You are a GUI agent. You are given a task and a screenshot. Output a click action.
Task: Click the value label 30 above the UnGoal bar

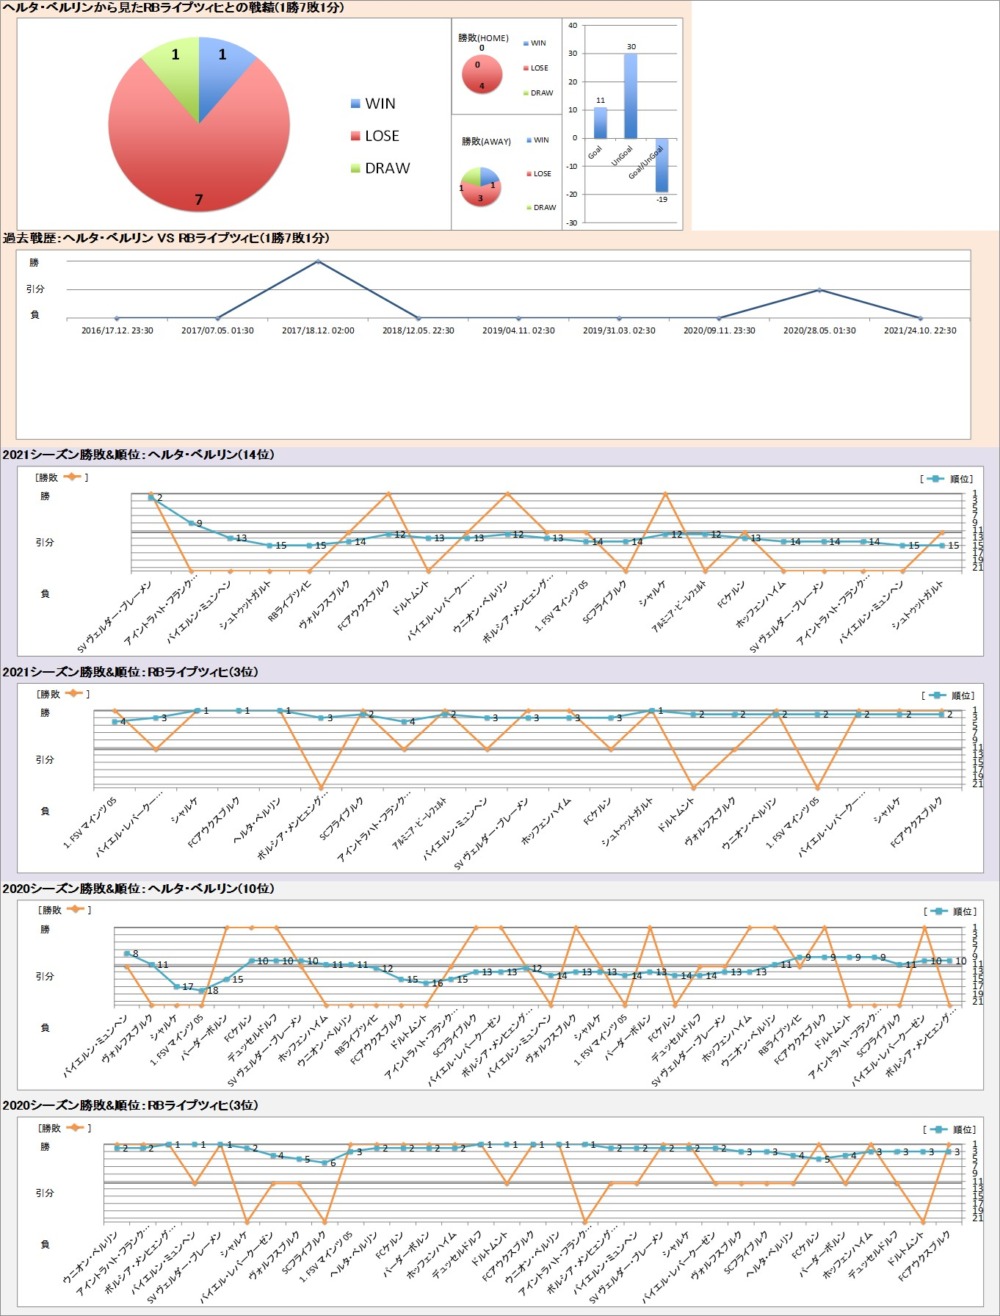point(631,46)
